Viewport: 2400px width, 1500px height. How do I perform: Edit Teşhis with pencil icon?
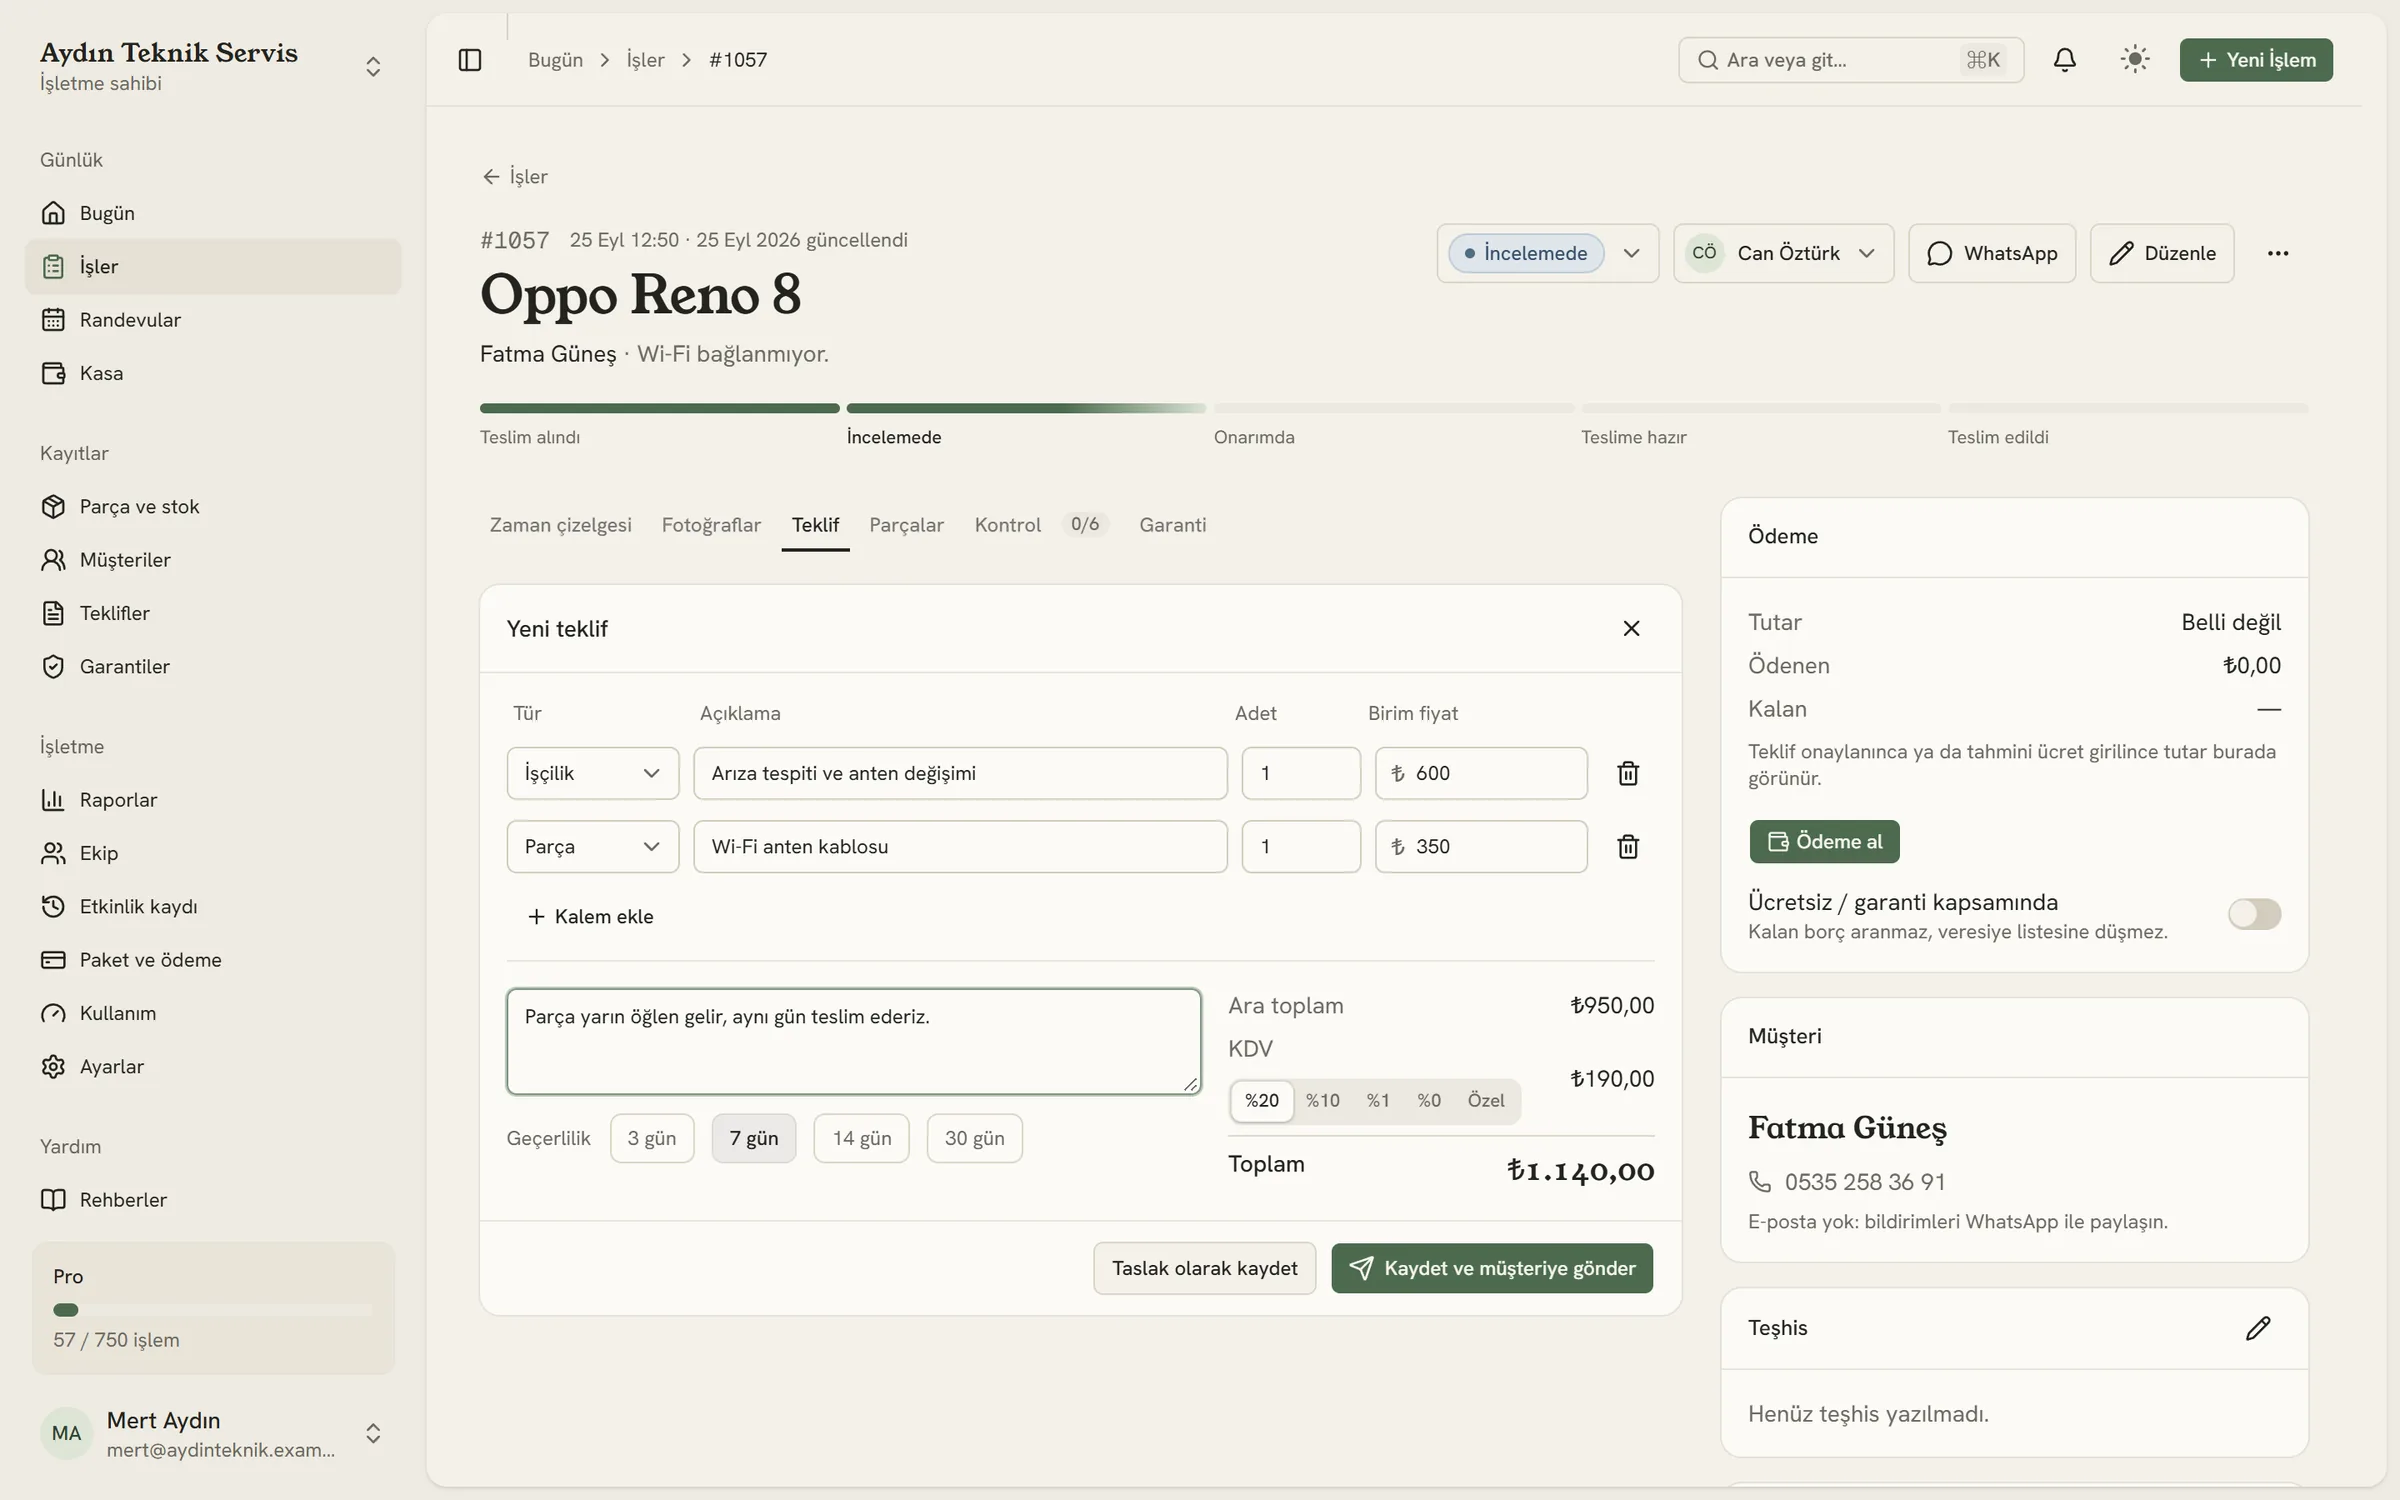tap(2258, 1328)
